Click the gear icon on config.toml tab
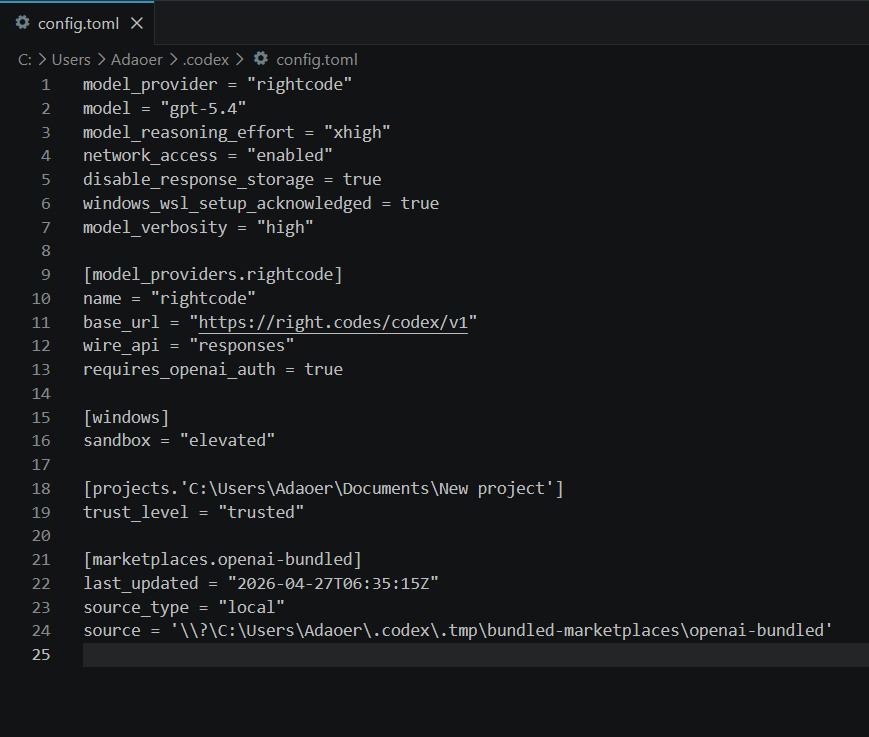 point(22,22)
